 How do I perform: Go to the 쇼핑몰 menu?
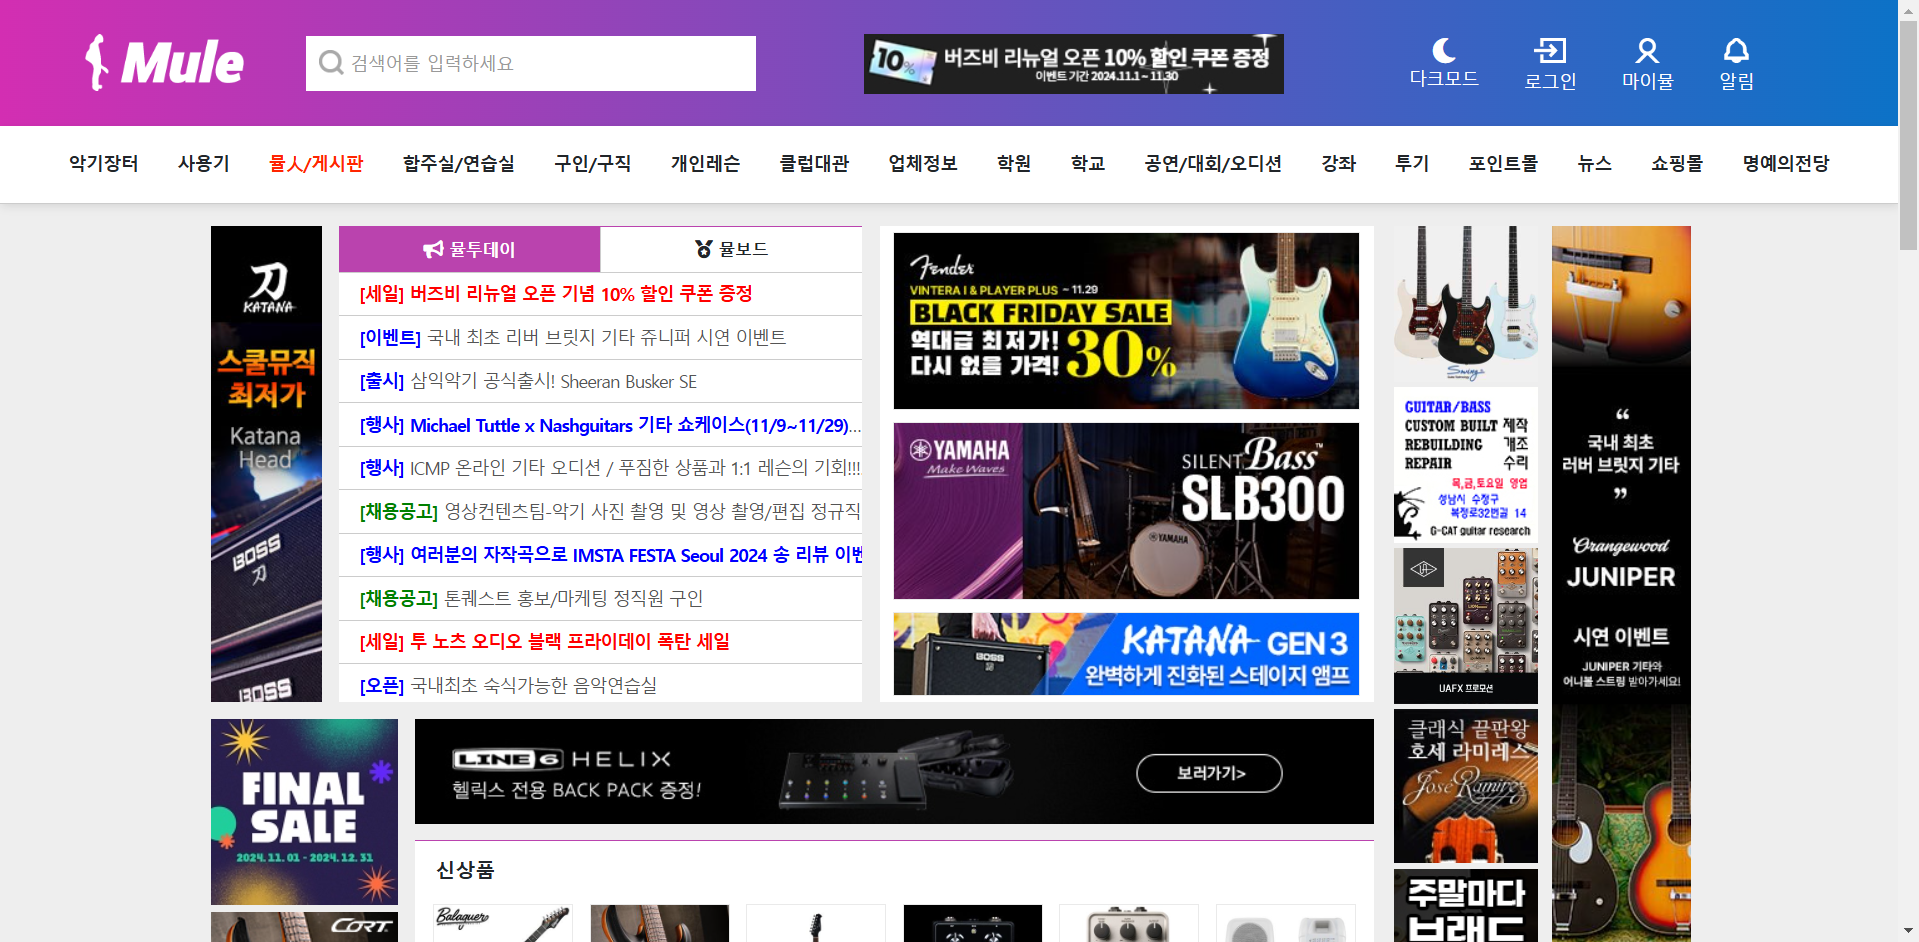[x=1677, y=163]
